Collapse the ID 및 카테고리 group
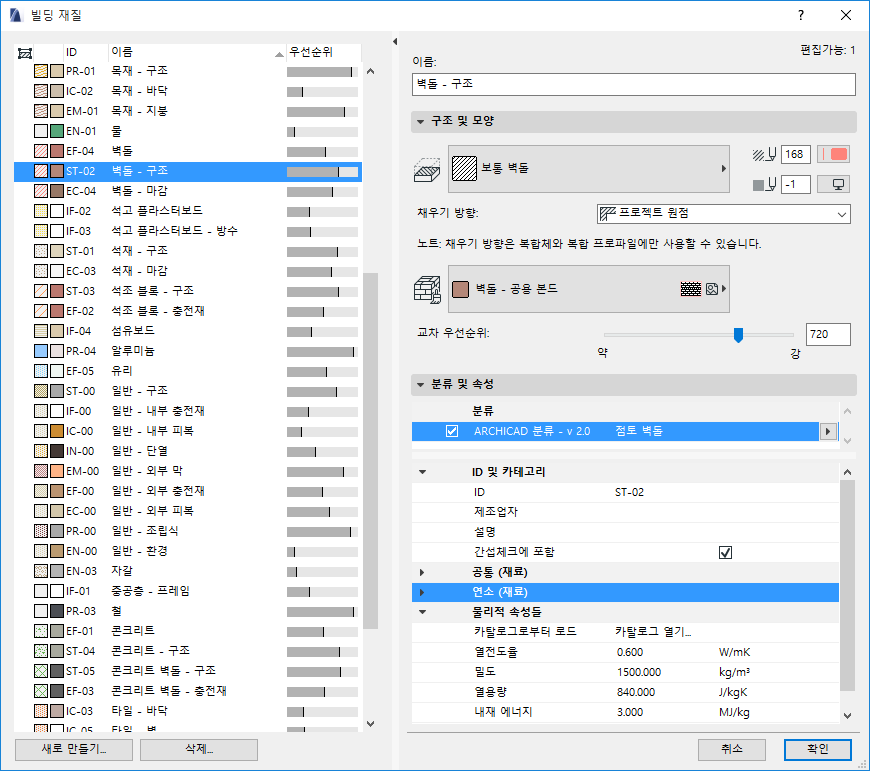Viewport: 870px width, 771px height. (x=423, y=472)
